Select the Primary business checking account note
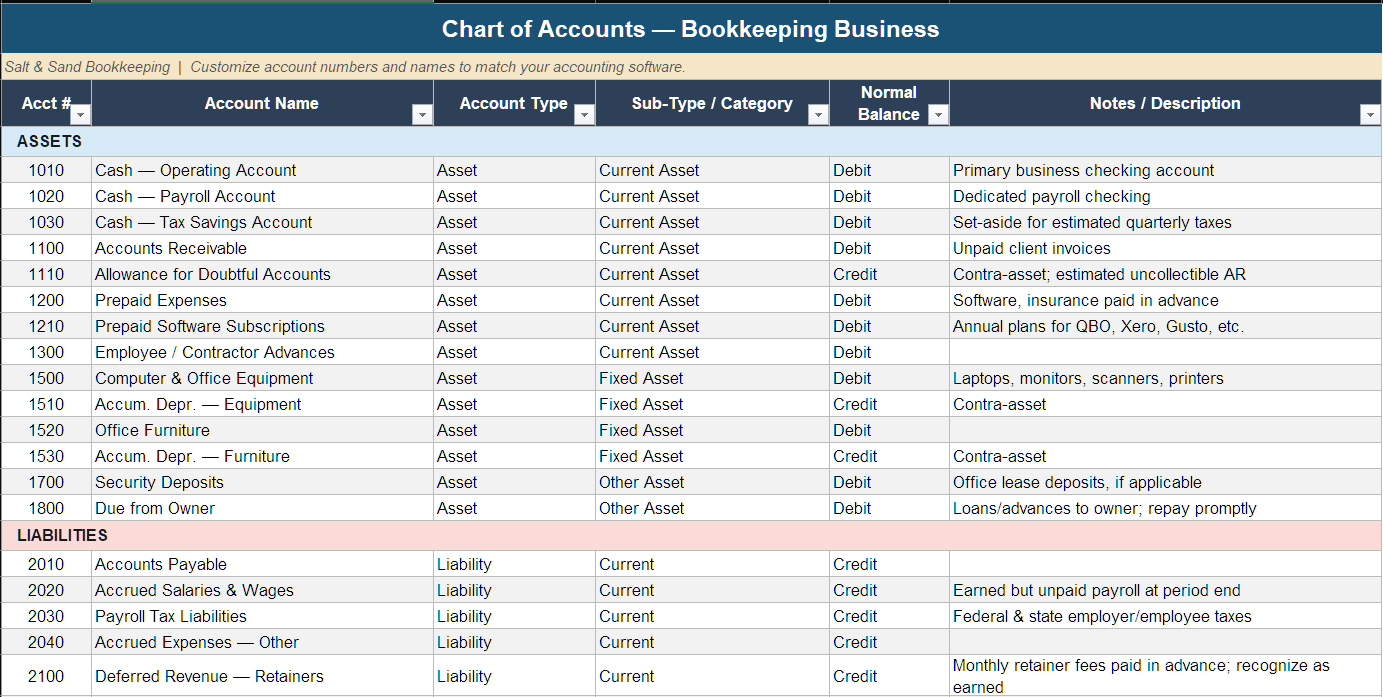This screenshot has height=697, width=1383. 1166,170
